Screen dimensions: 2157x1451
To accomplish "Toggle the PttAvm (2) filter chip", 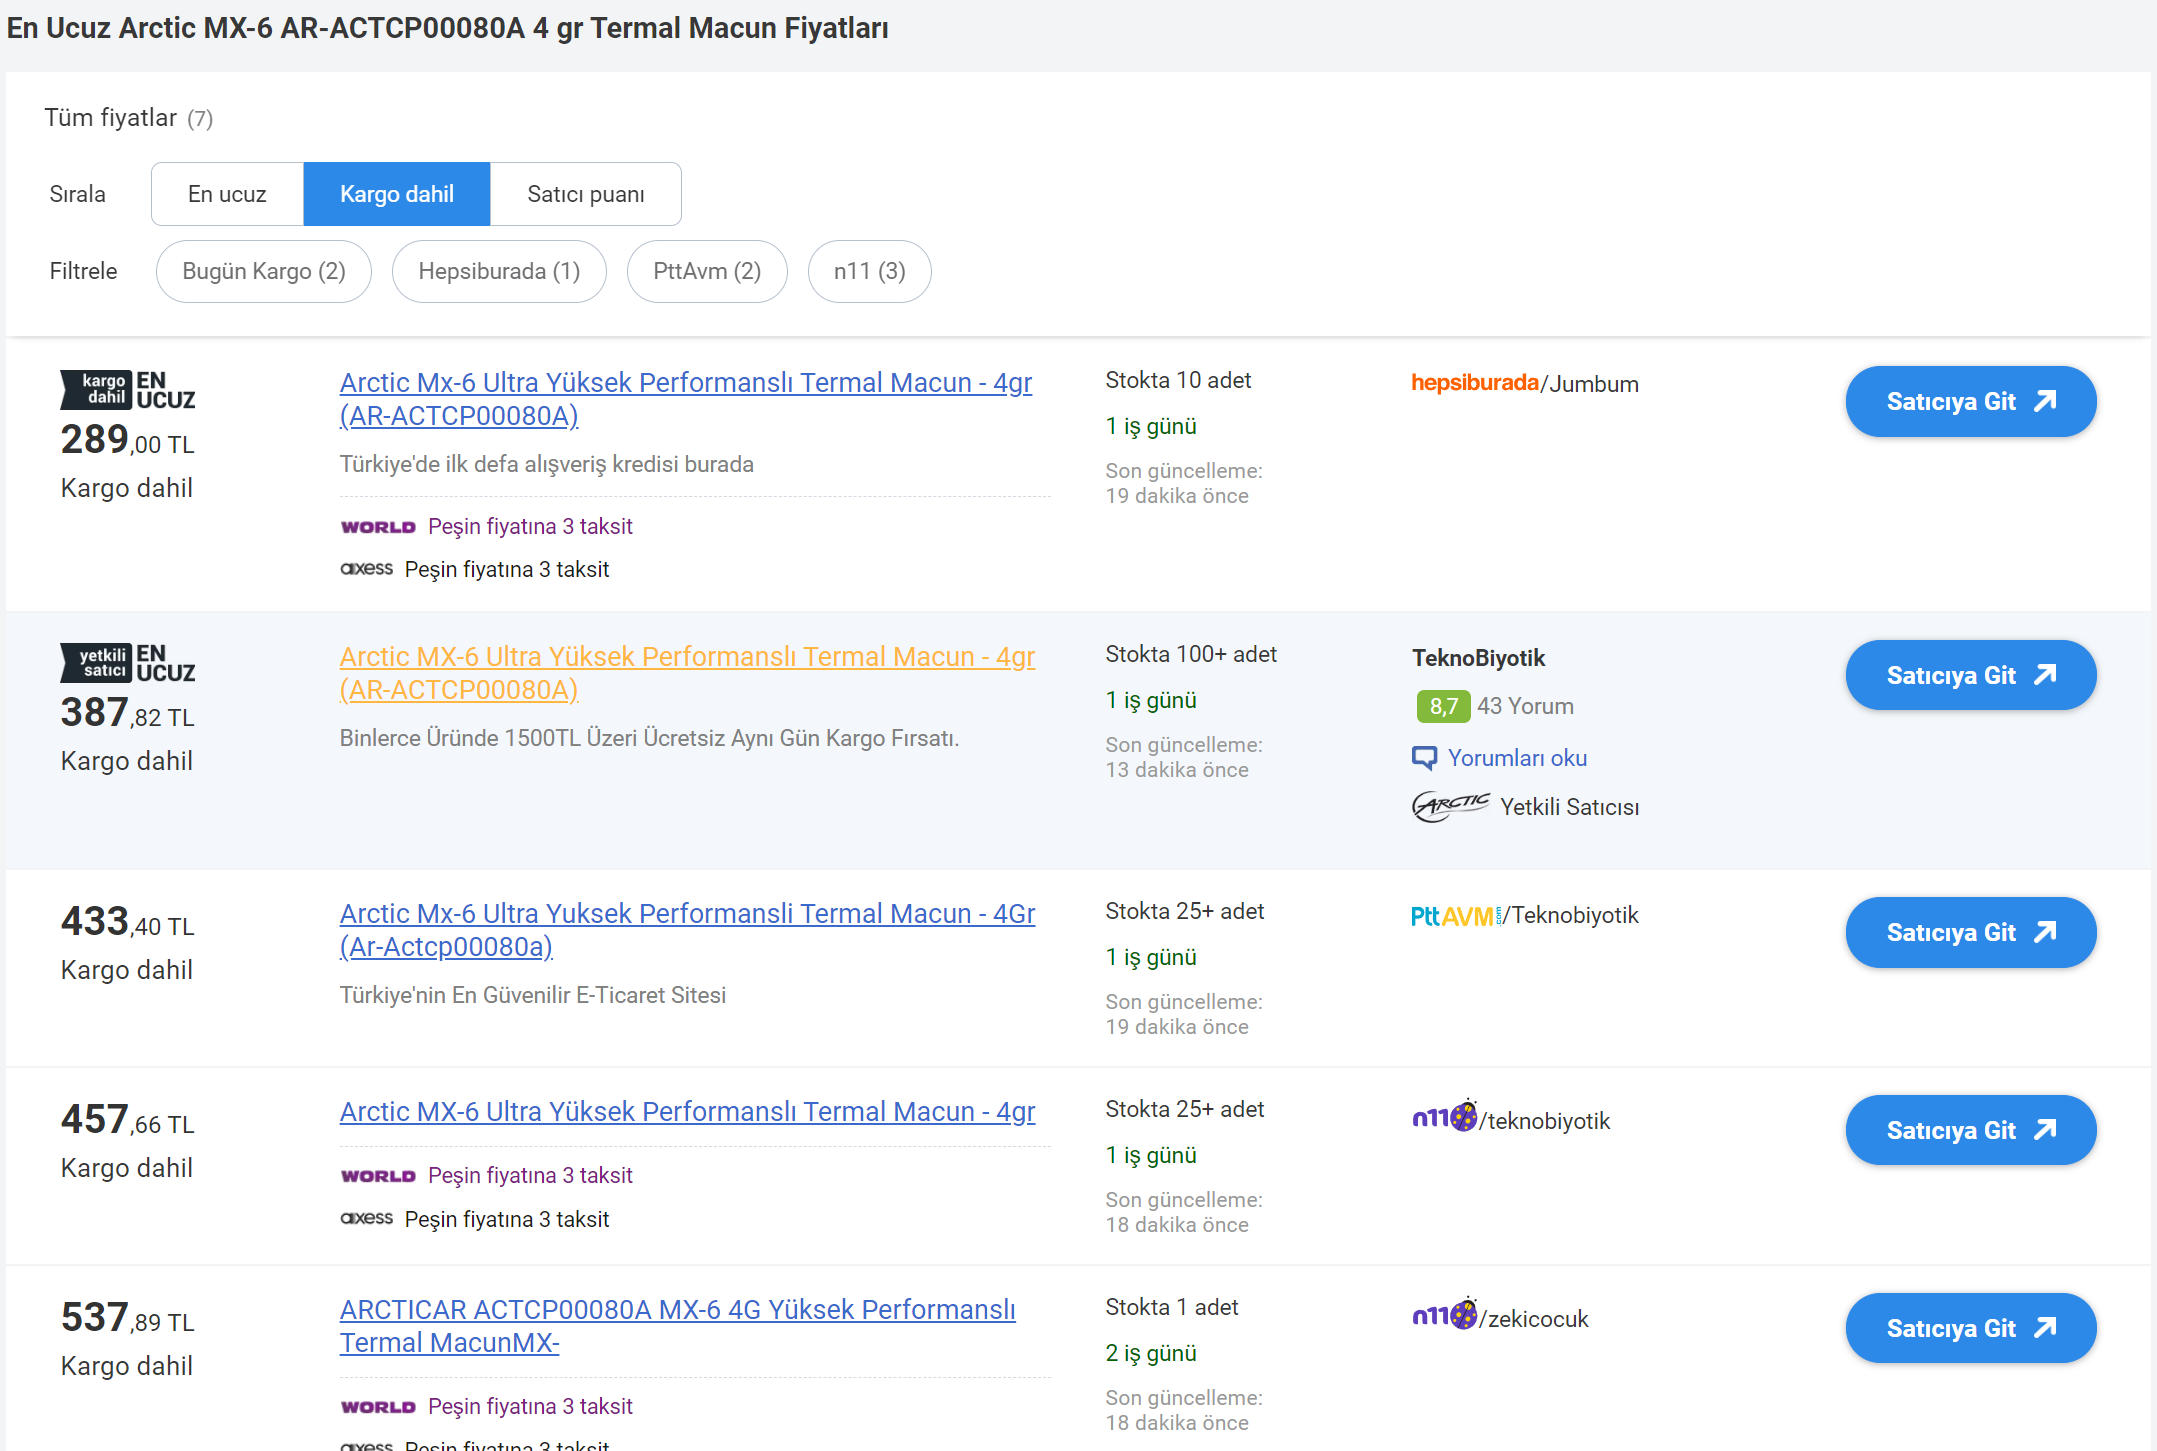I will click(707, 271).
